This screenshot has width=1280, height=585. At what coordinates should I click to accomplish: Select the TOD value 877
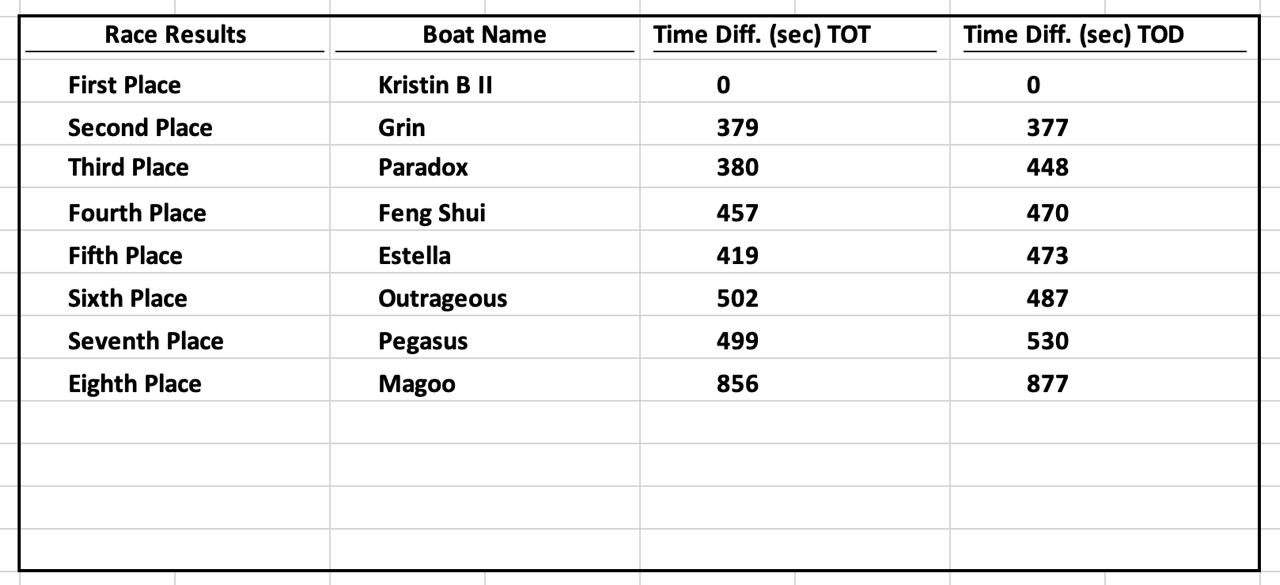coord(1047,384)
